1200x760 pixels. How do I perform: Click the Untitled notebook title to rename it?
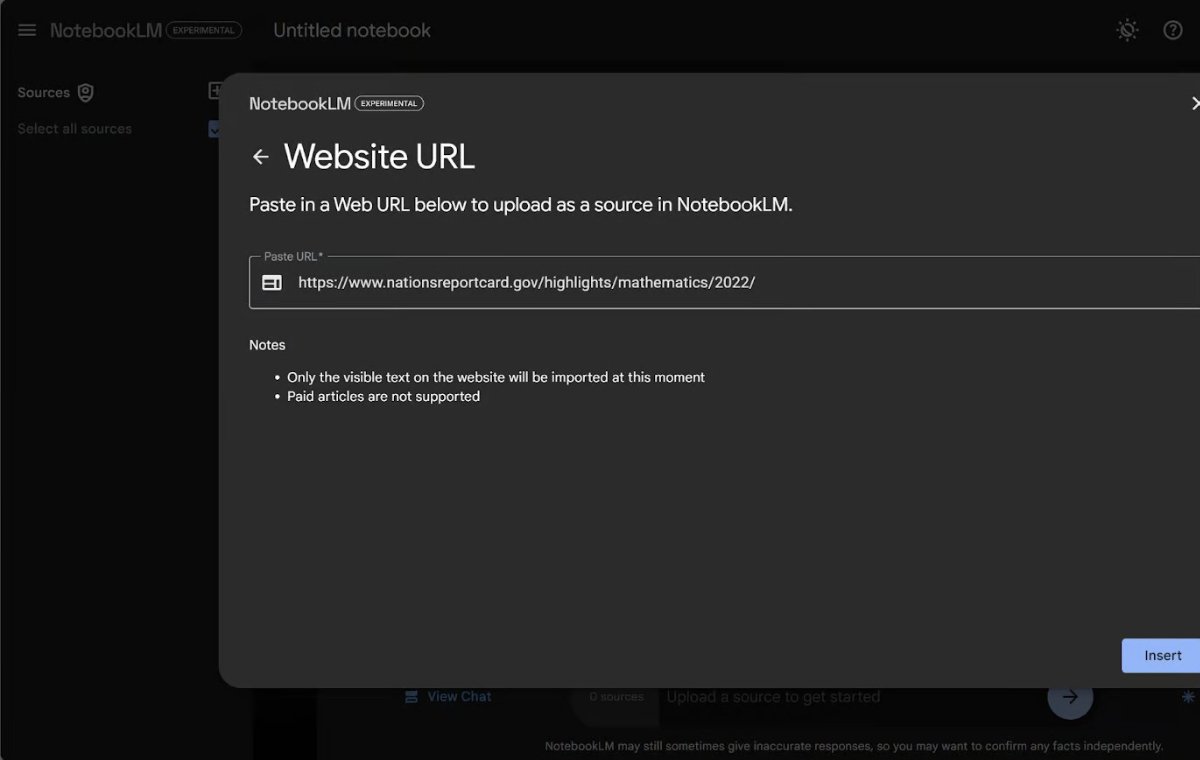click(351, 30)
